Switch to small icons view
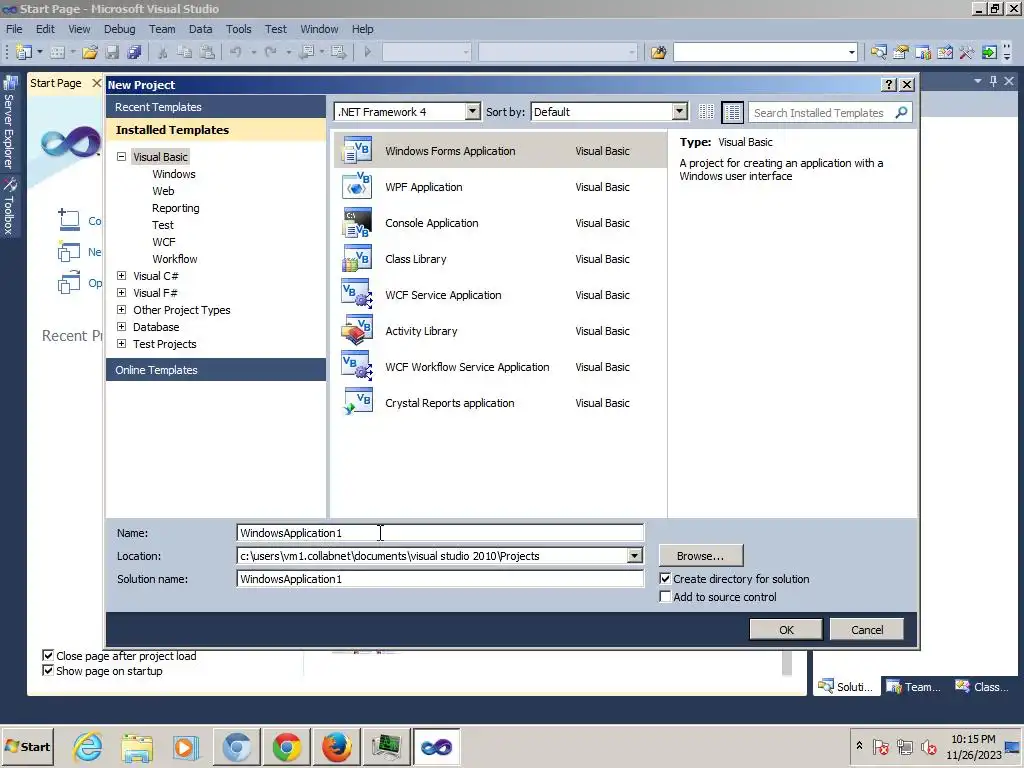The image size is (1024, 768). point(706,112)
